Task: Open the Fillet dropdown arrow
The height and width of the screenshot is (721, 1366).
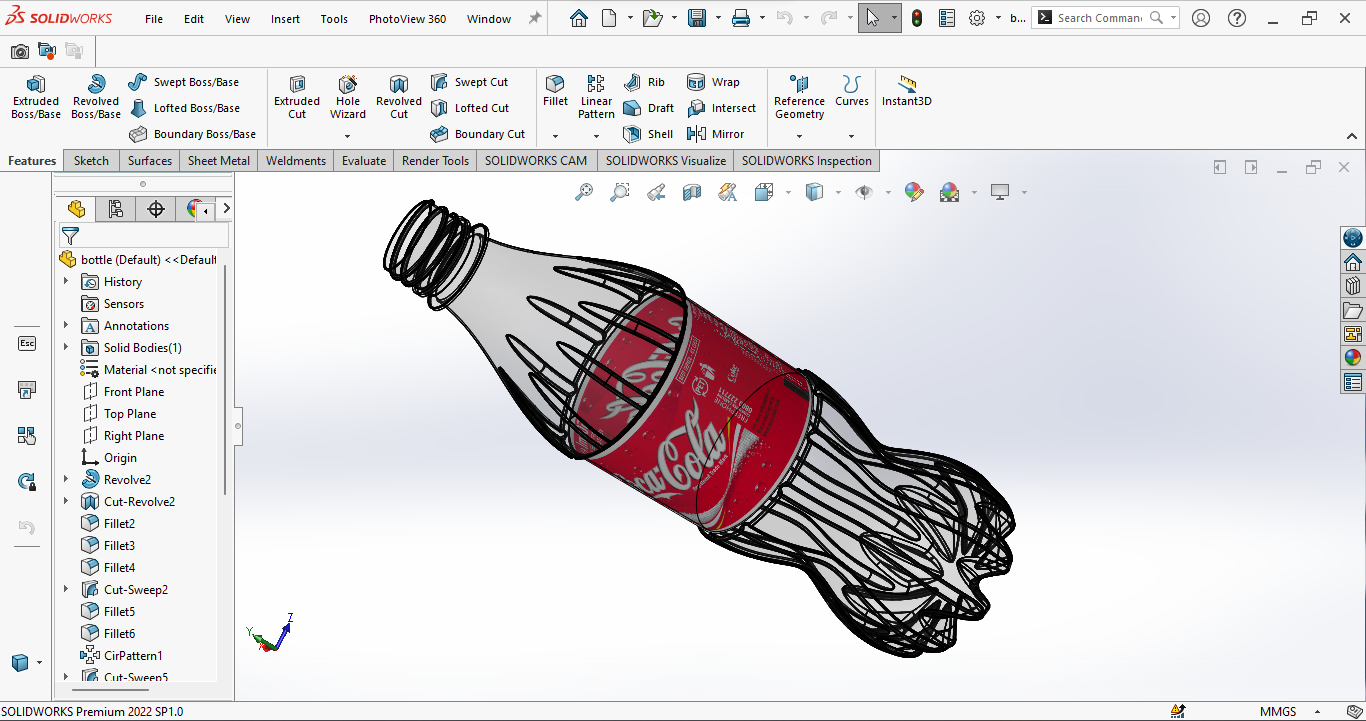Action: pyautogui.click(x=555, y=136)
